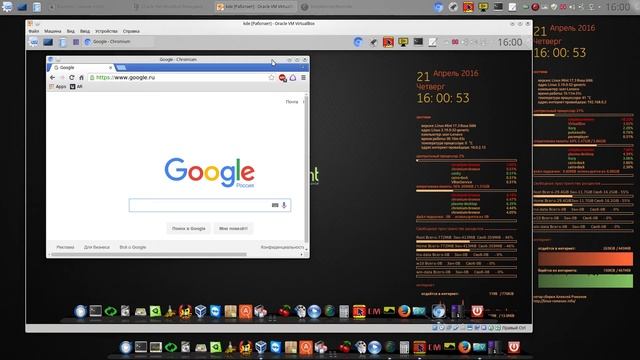The height and width of the screenshot is (360, 640).
Task: Reload the Google page in Chromium
Action: pyautogui.click(x=71, y=78)
